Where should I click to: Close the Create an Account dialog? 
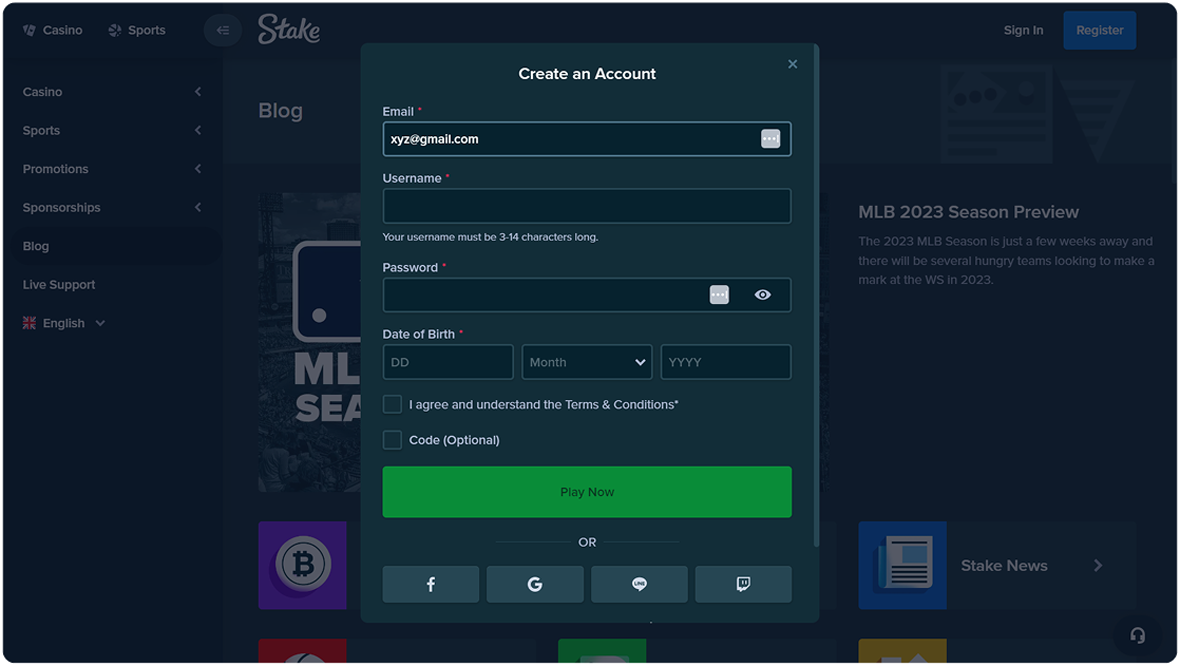[792, 64]
